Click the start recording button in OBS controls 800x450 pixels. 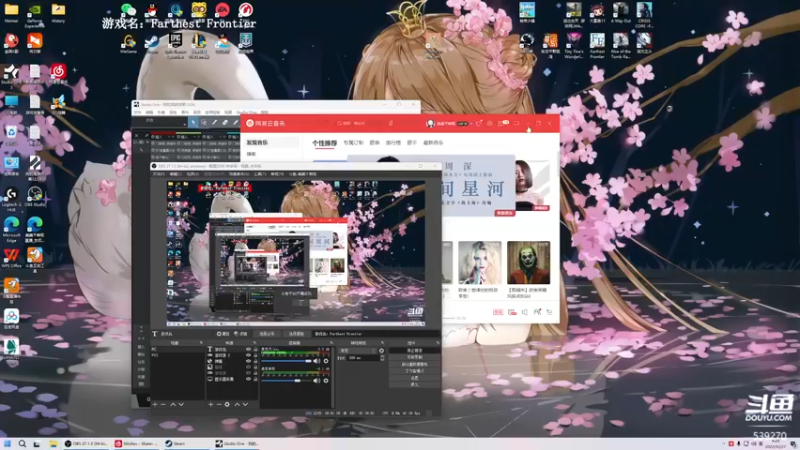[x=414, y=357]
